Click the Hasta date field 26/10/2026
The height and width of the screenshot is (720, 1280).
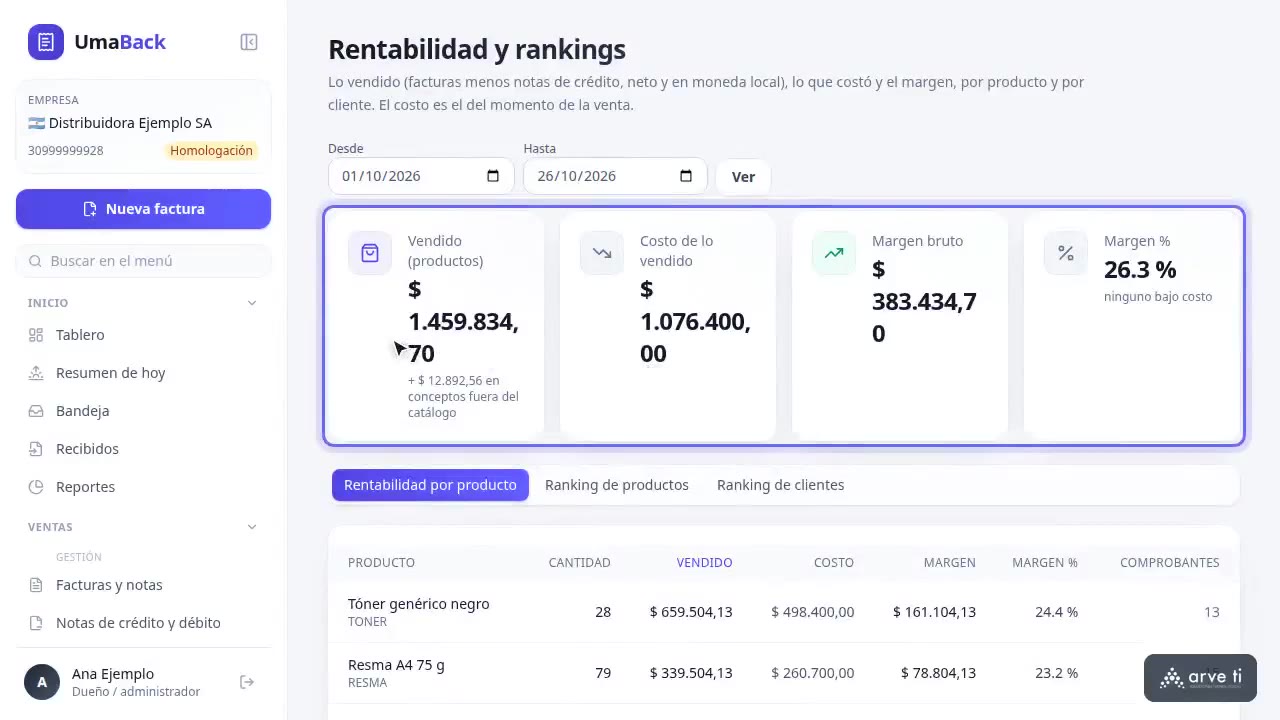pos(615,176)
